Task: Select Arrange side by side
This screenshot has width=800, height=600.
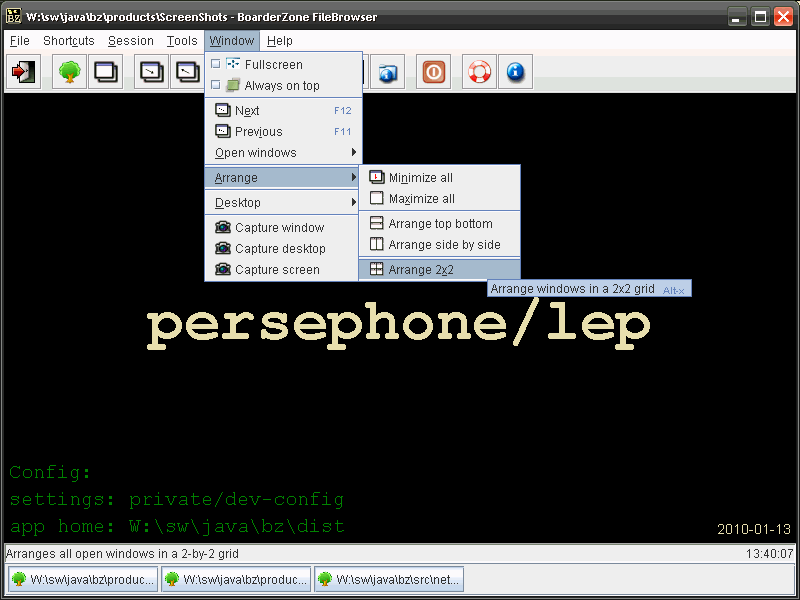Action: pos(440,244)
